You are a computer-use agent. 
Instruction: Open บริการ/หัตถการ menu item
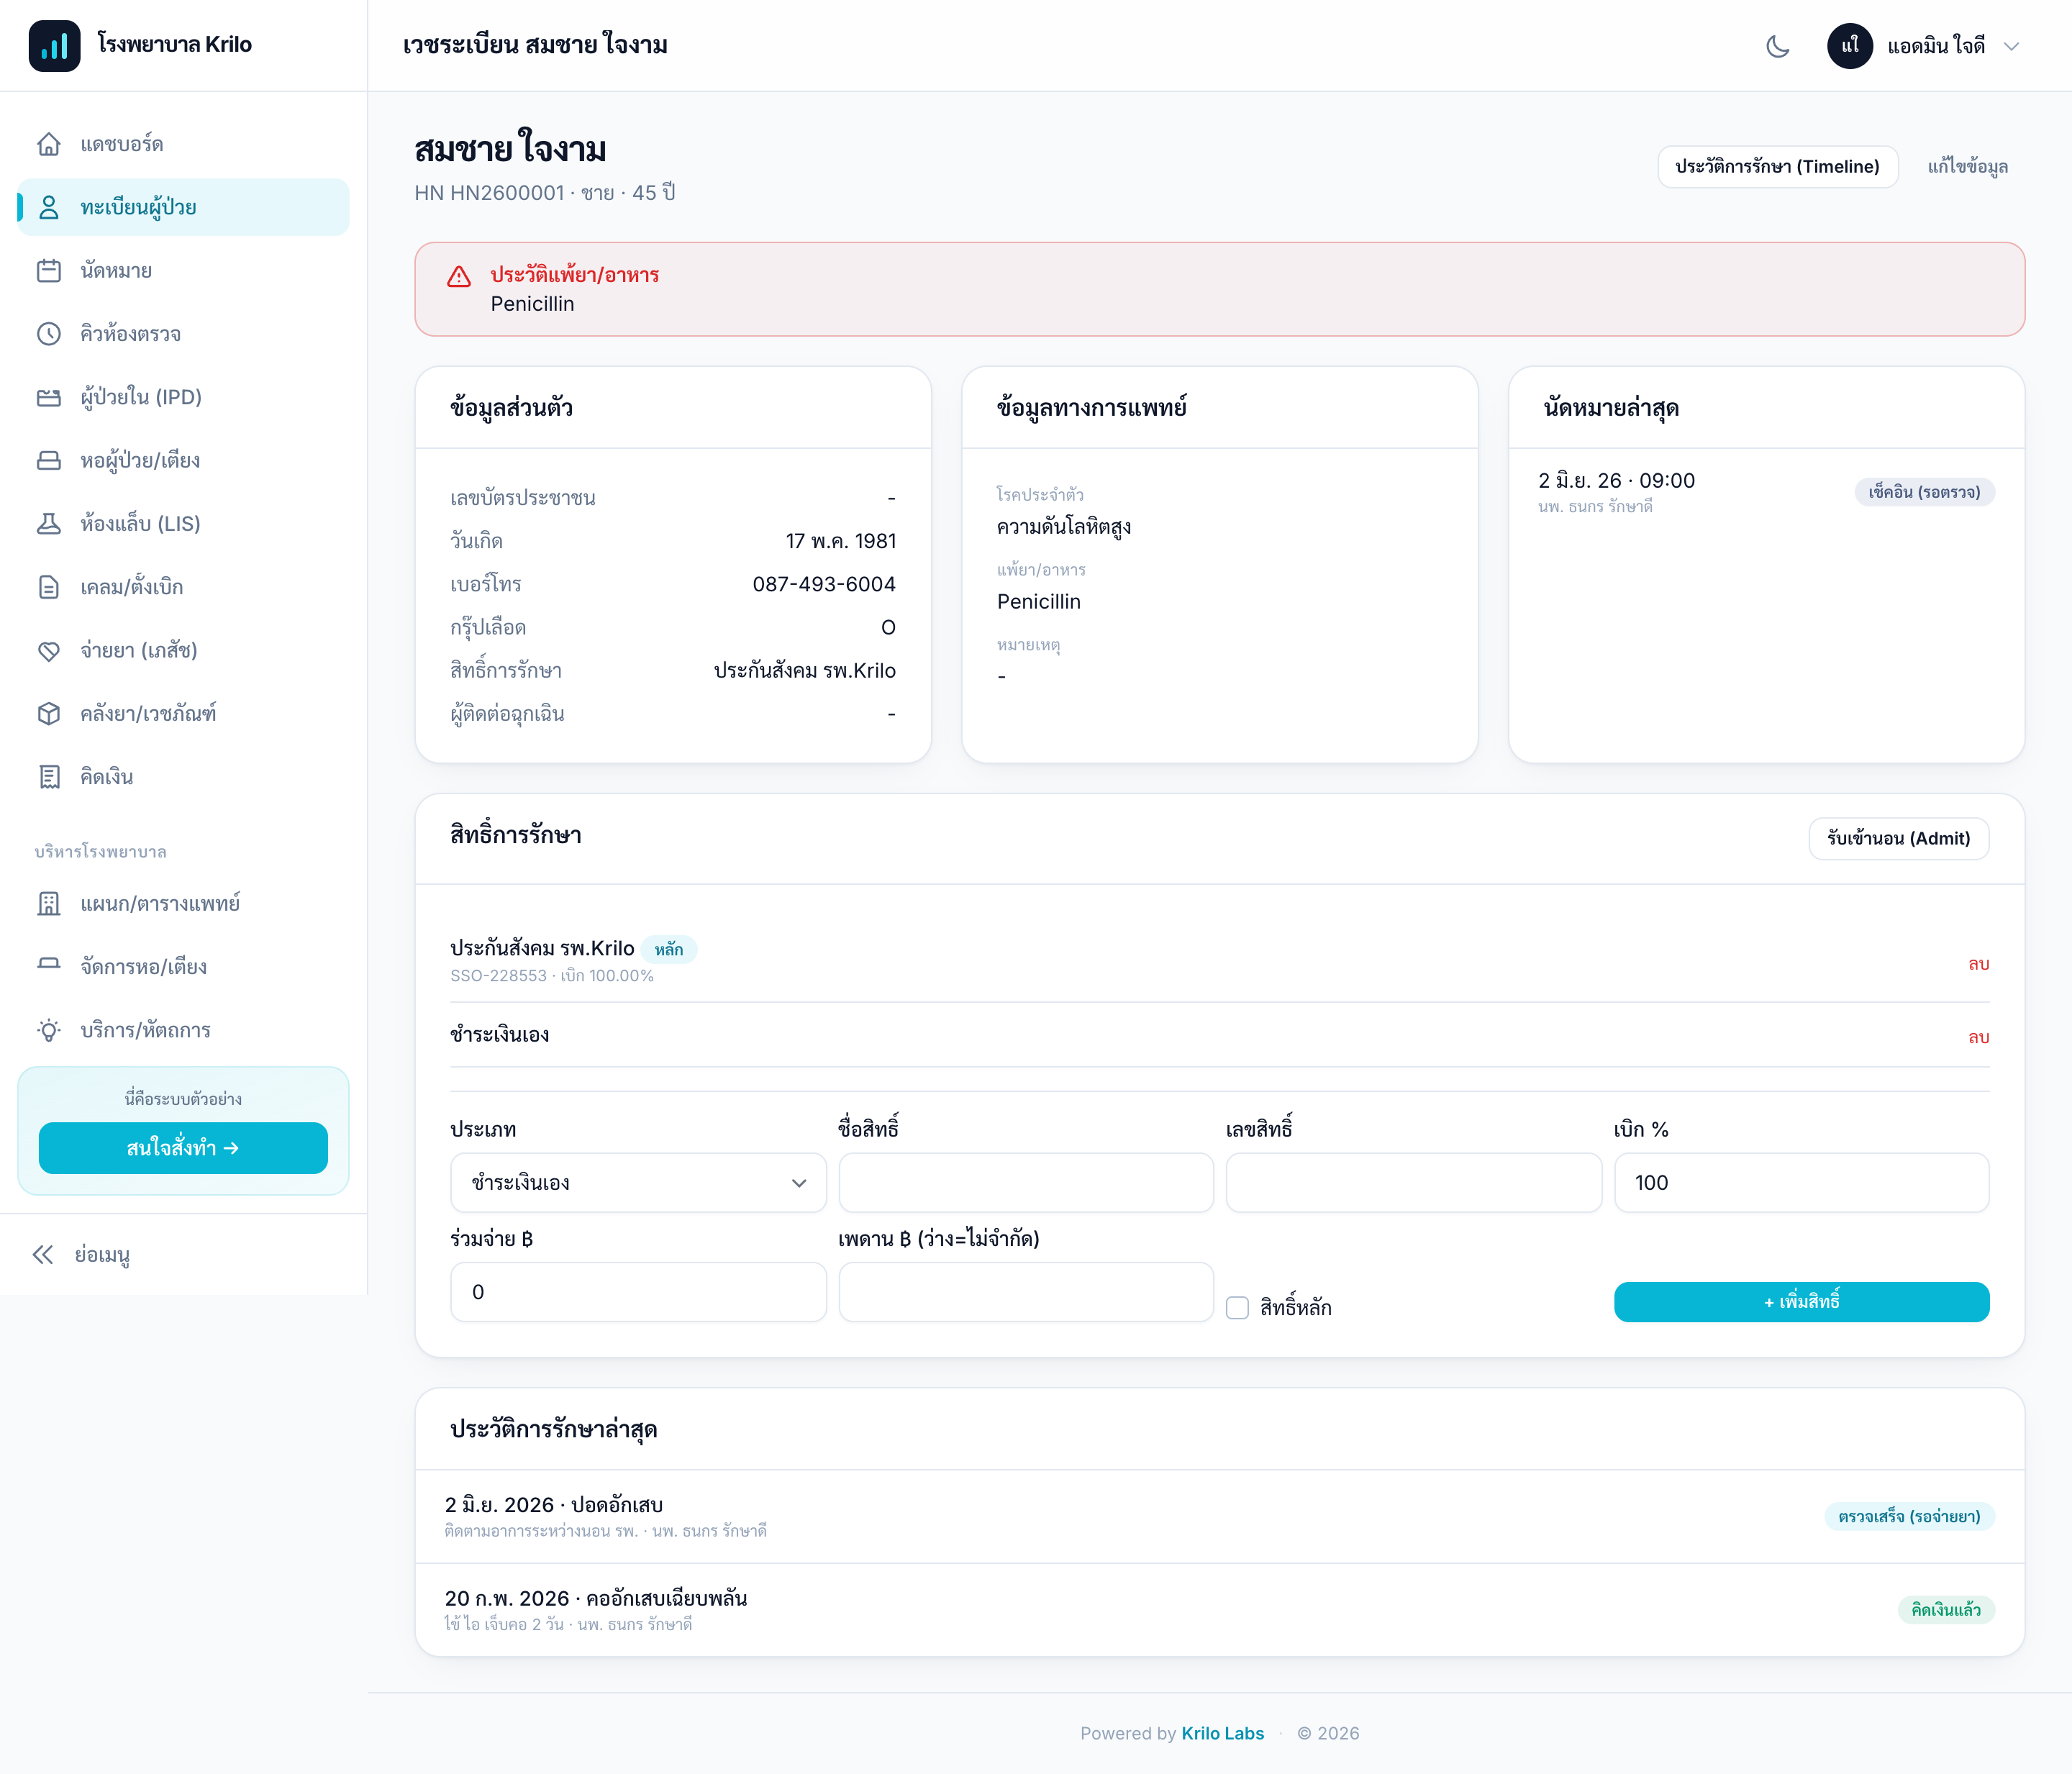183,1030
